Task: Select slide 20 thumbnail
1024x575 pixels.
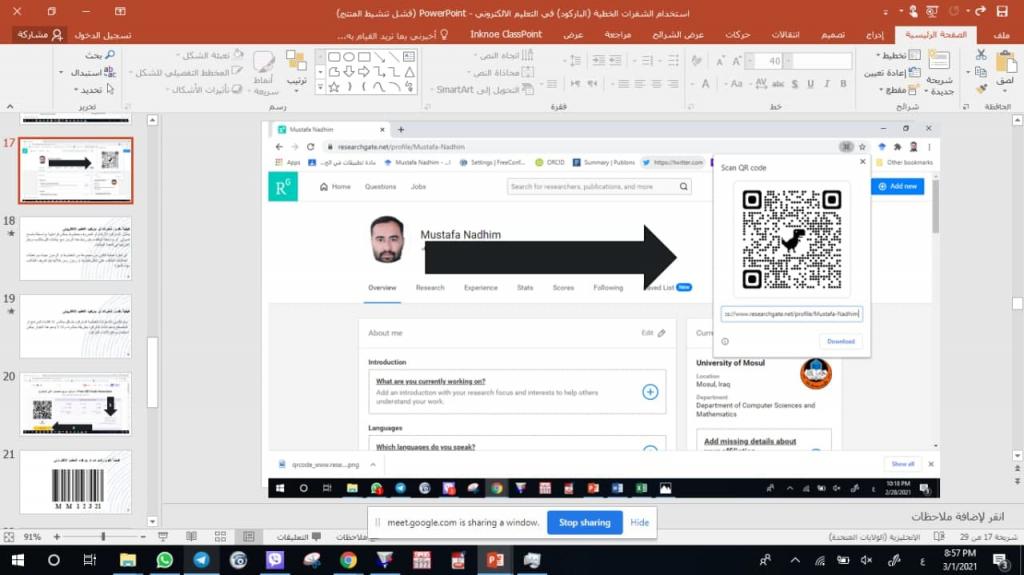Action: 75,403
